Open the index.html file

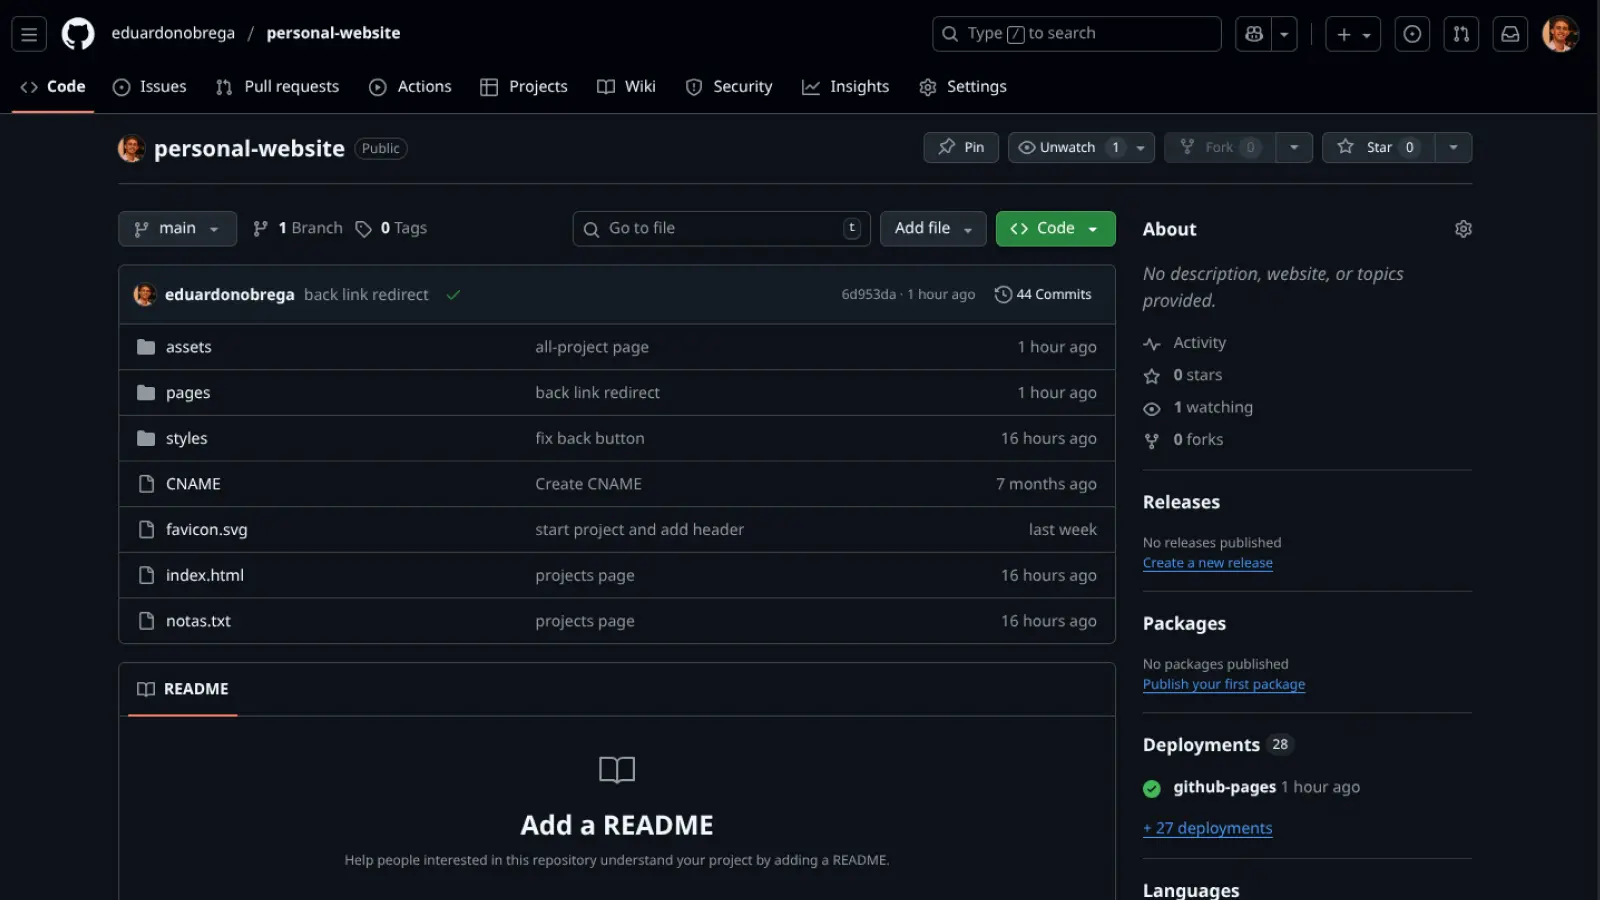204,576
